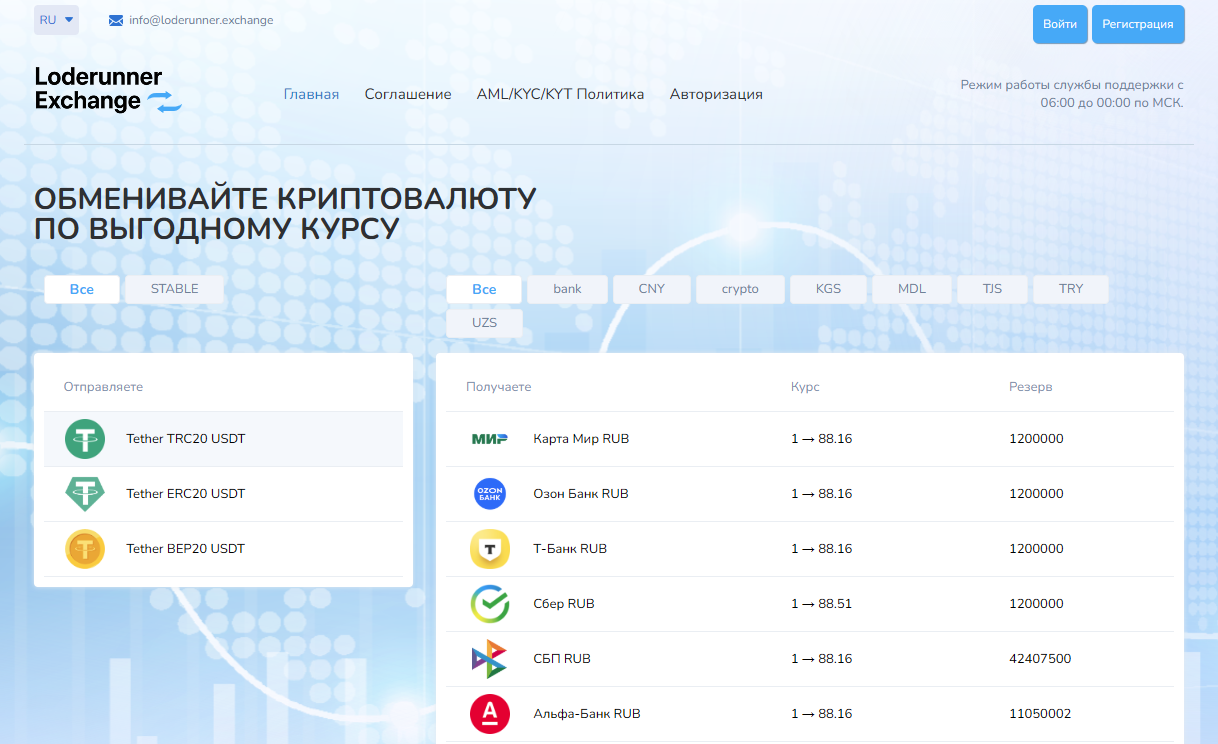Click the Loderunner Exchange logo
This screenshot has height=744, width=1218.
108,89
